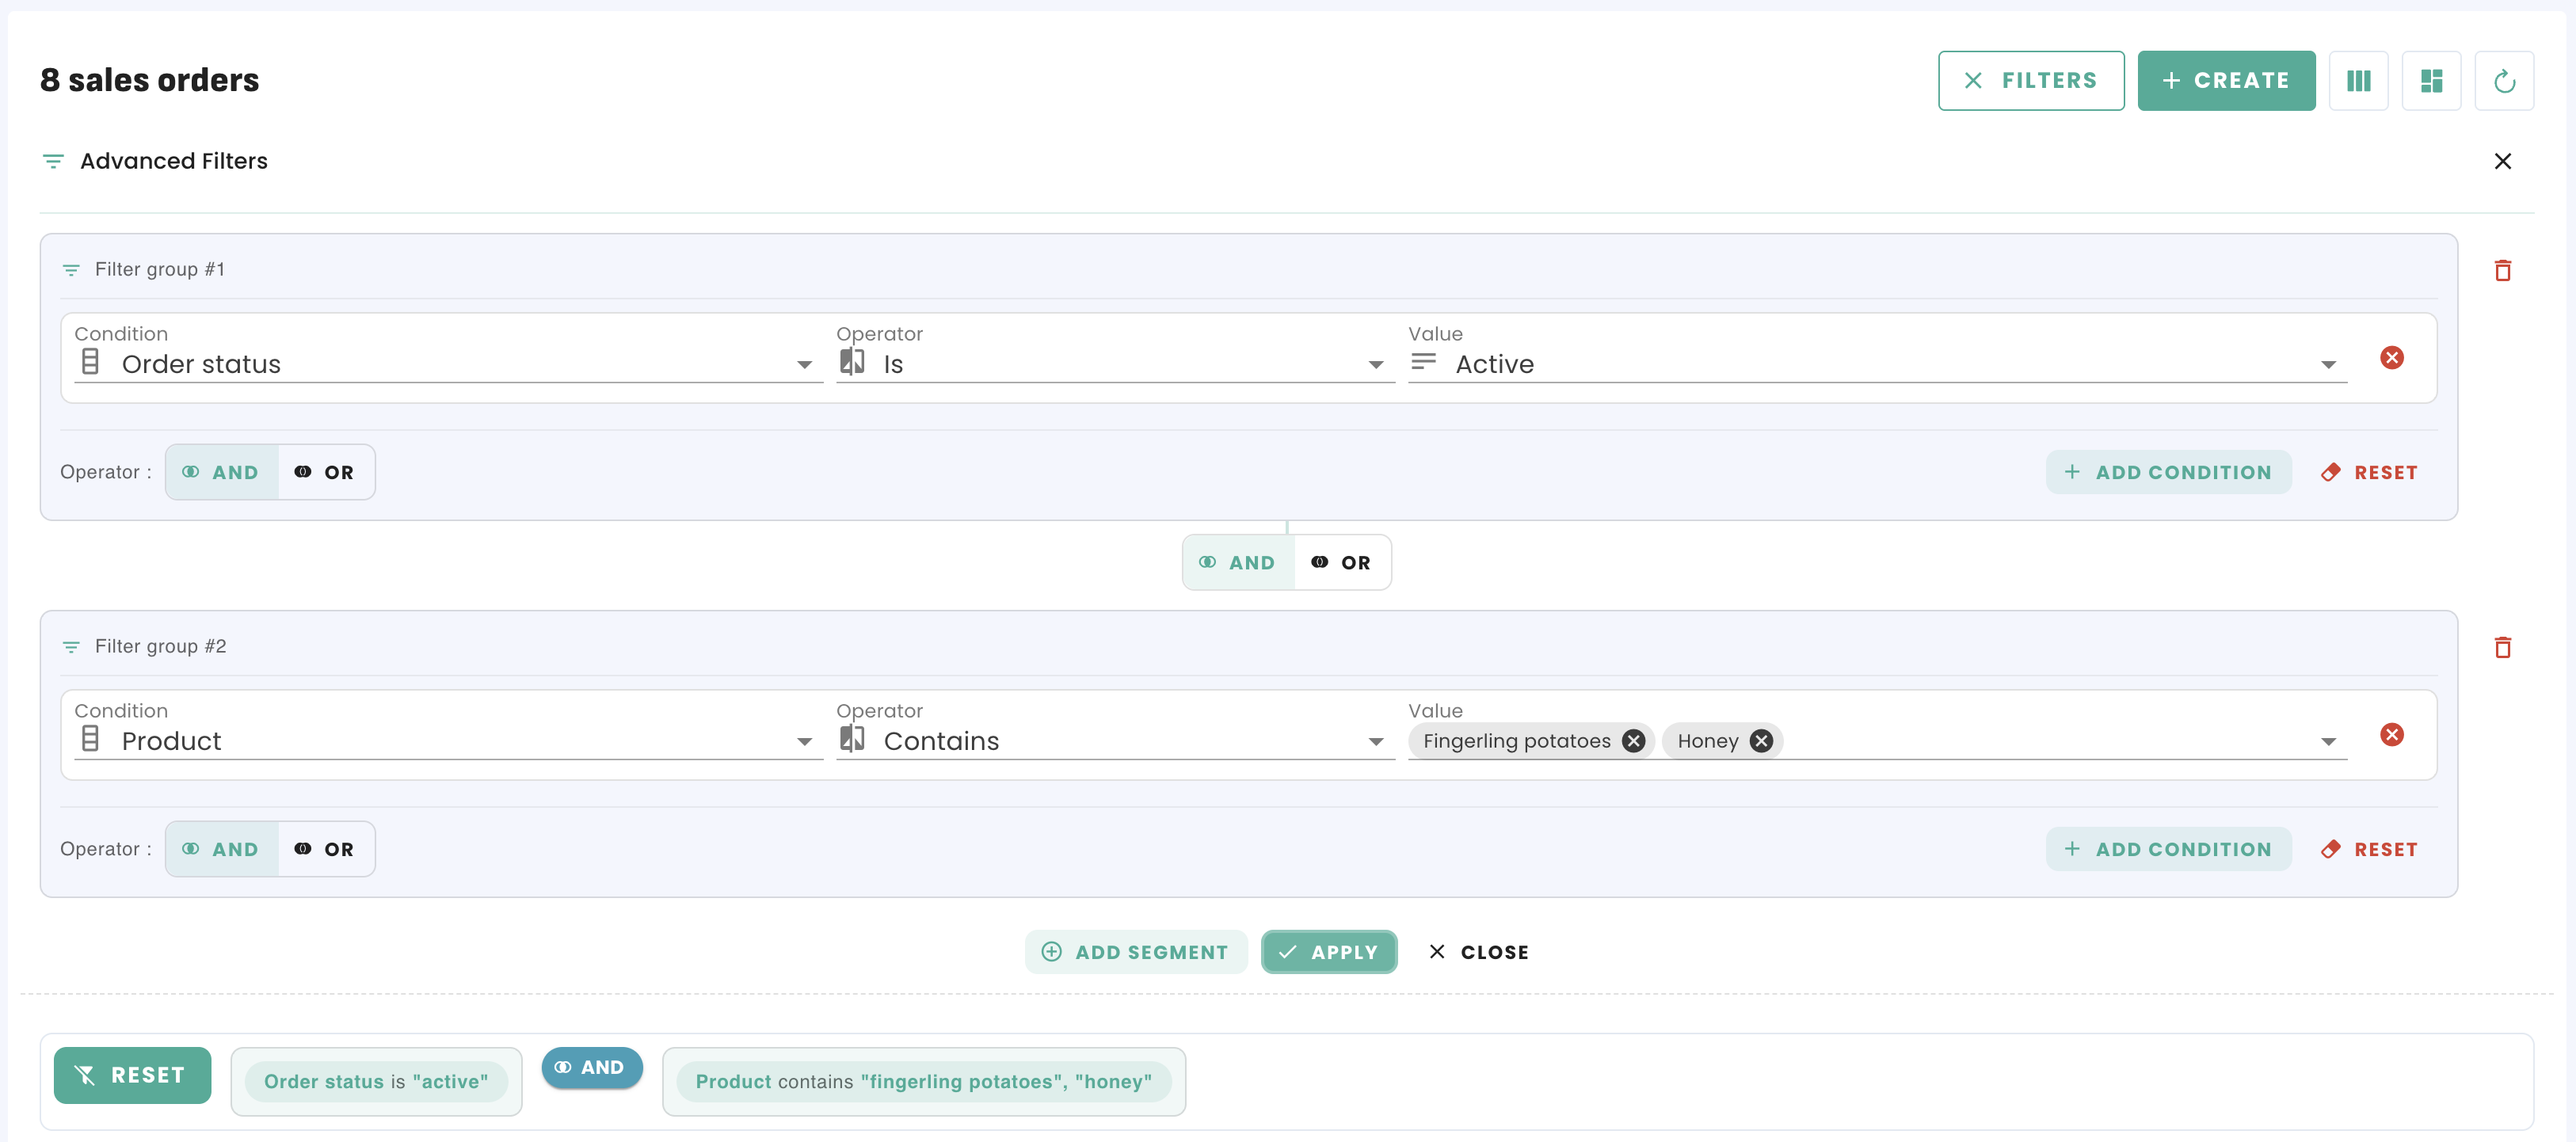Select AND operator in Filter group #2

(221, 849)
